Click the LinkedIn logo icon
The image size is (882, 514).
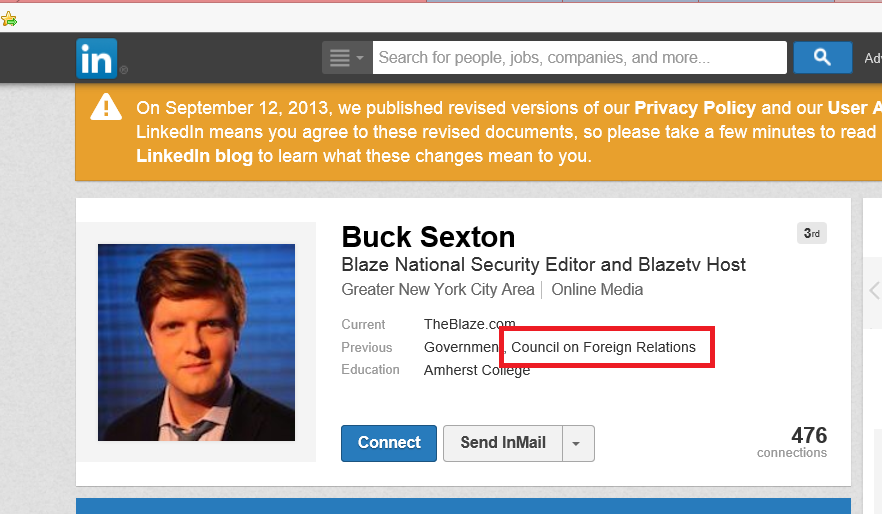click(97, 58)
